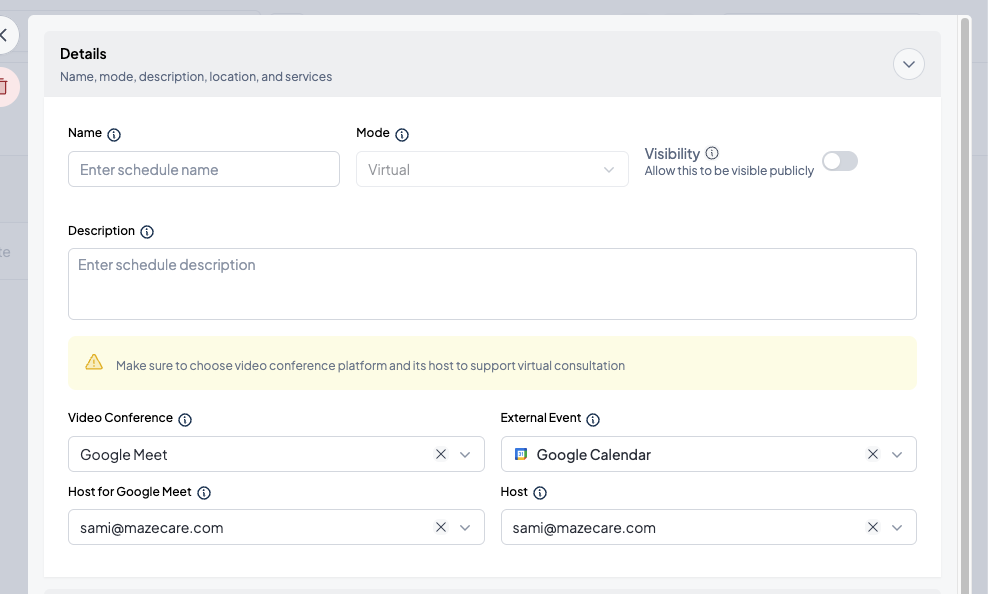This screenshot has height=594, width=988.
Task: Click the 'Name, mode, description, location, and services' subtitle
Action: 196,77
